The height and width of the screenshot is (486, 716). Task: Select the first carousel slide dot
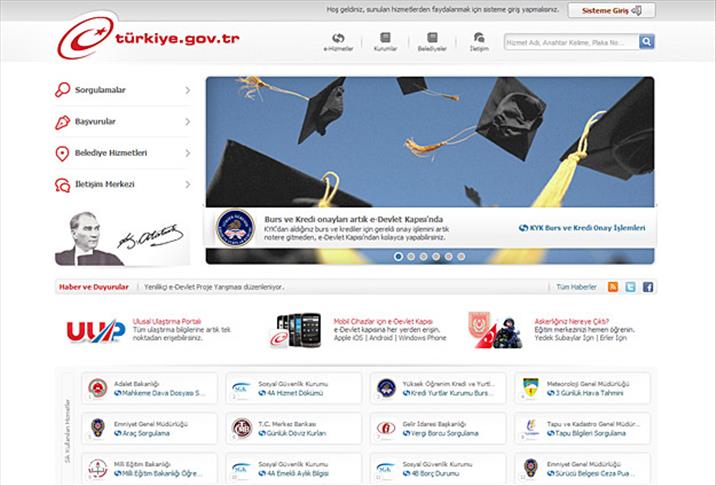coord(398,256)
